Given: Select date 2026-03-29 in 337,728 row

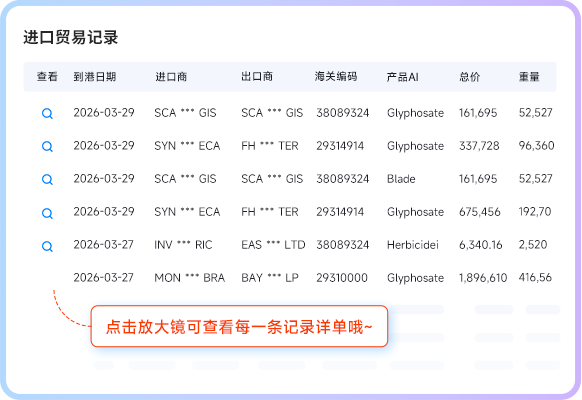Looking at the screenshot, I should coord(104,146).
